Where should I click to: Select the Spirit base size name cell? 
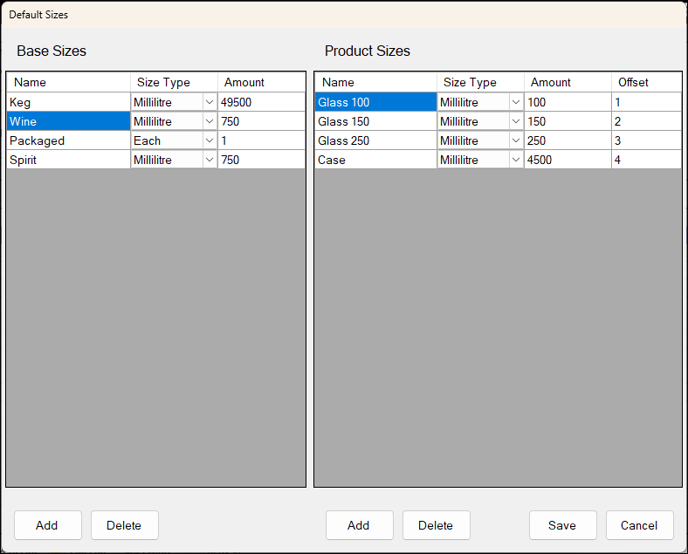tap(68, 160)
